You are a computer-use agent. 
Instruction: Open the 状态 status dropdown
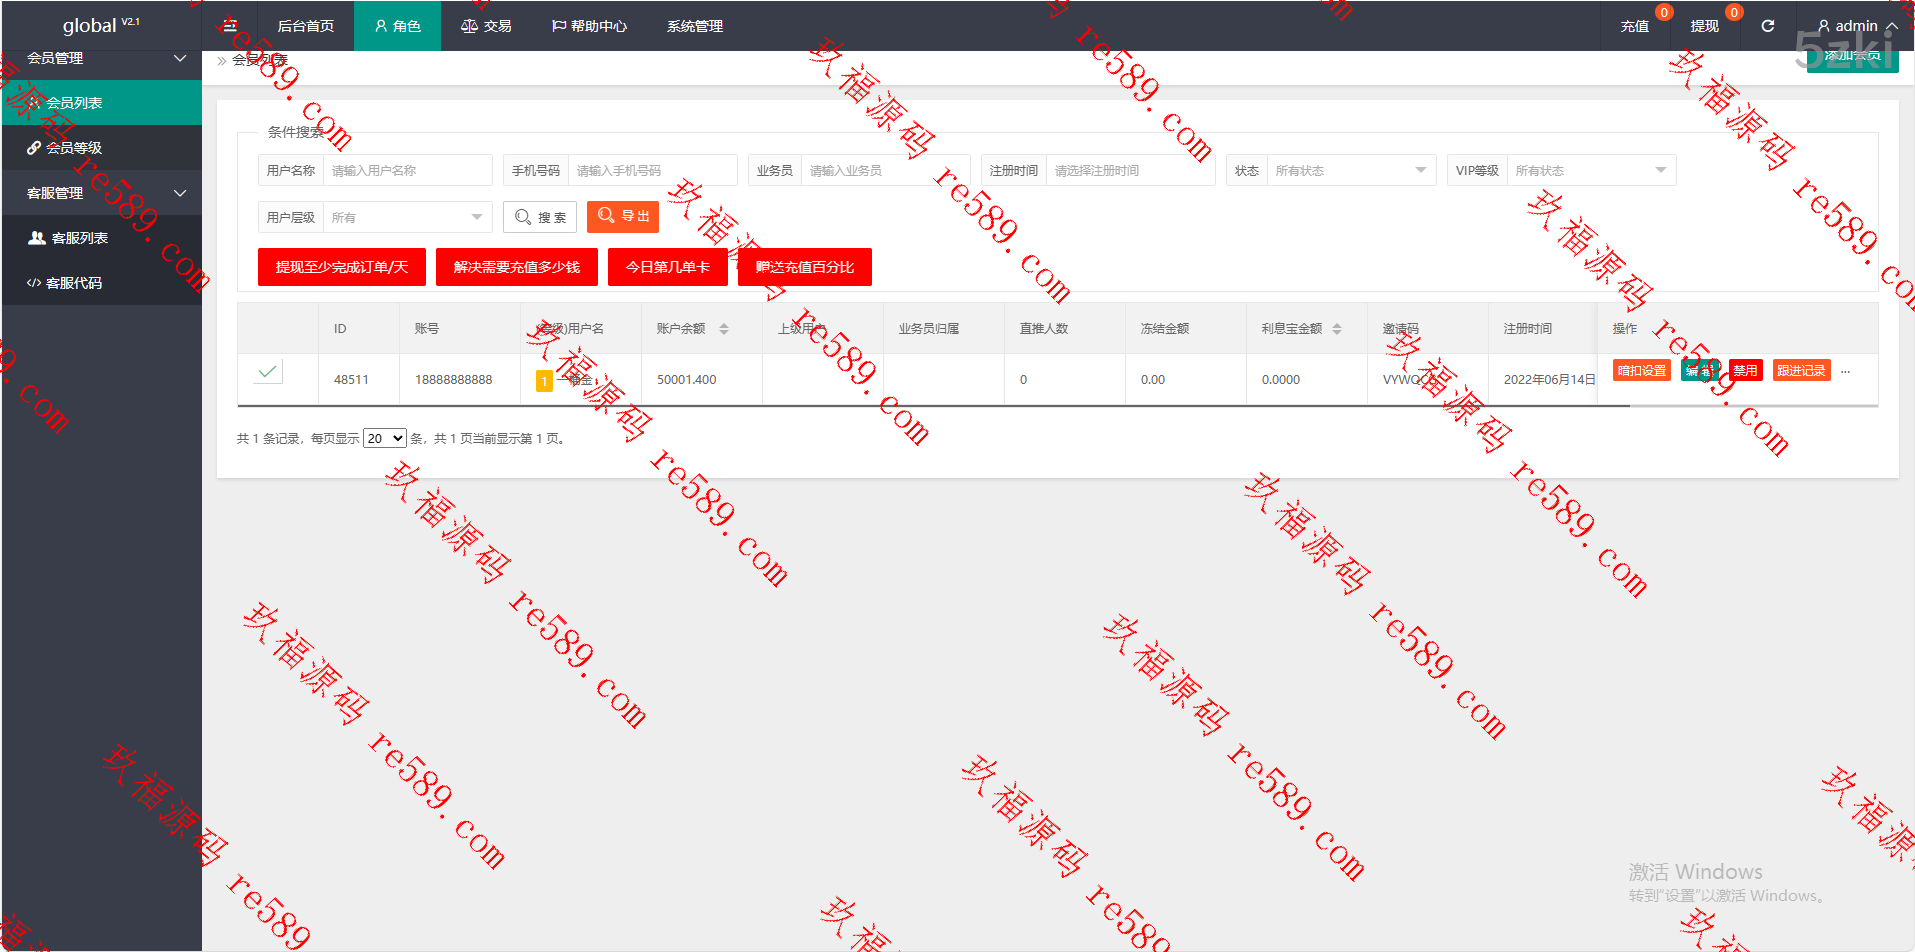coord(1350,171)
